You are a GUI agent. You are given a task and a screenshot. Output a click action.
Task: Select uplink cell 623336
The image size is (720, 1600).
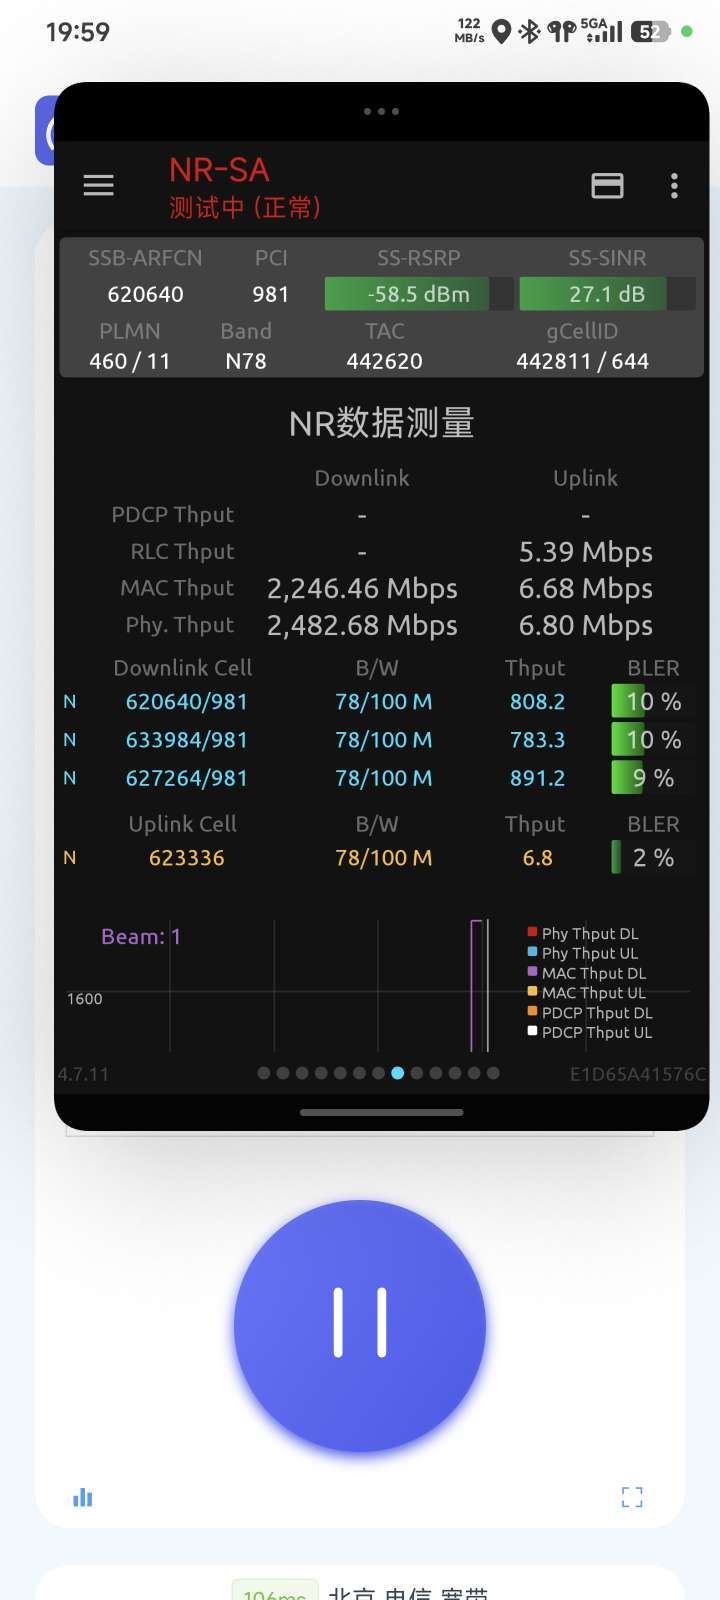[187, 858]
